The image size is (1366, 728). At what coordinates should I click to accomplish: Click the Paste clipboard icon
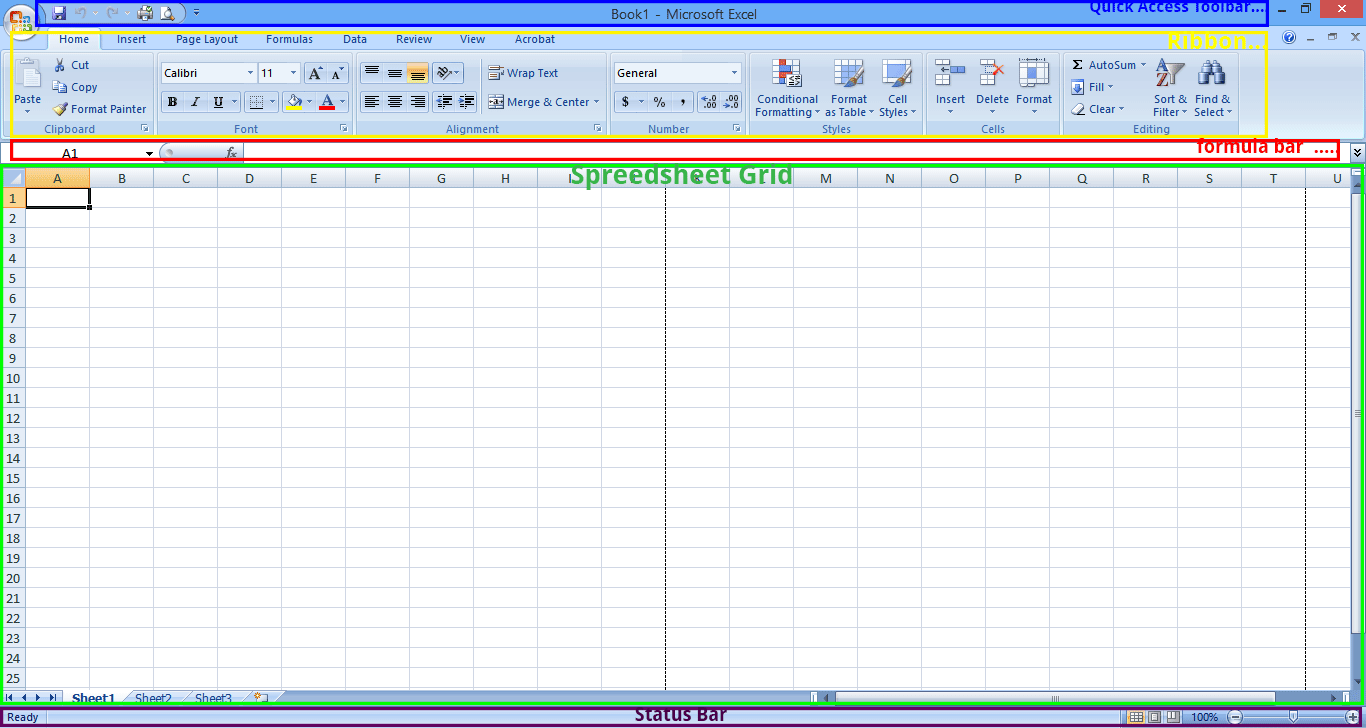pos(28,74)
